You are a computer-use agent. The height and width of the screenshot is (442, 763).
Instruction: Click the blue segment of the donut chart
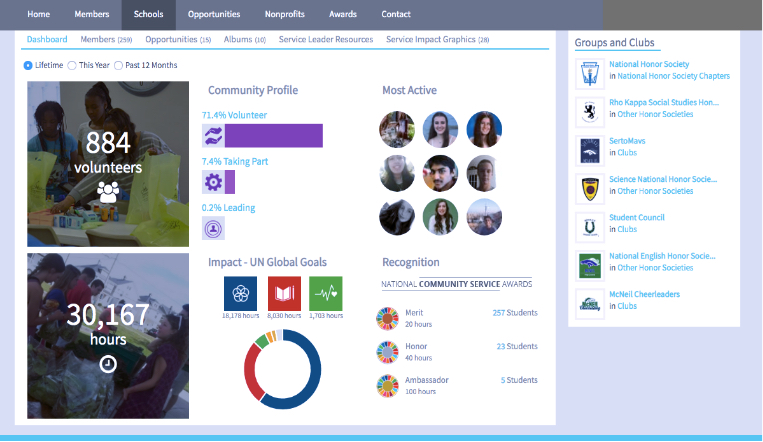(x=313, y=375)
